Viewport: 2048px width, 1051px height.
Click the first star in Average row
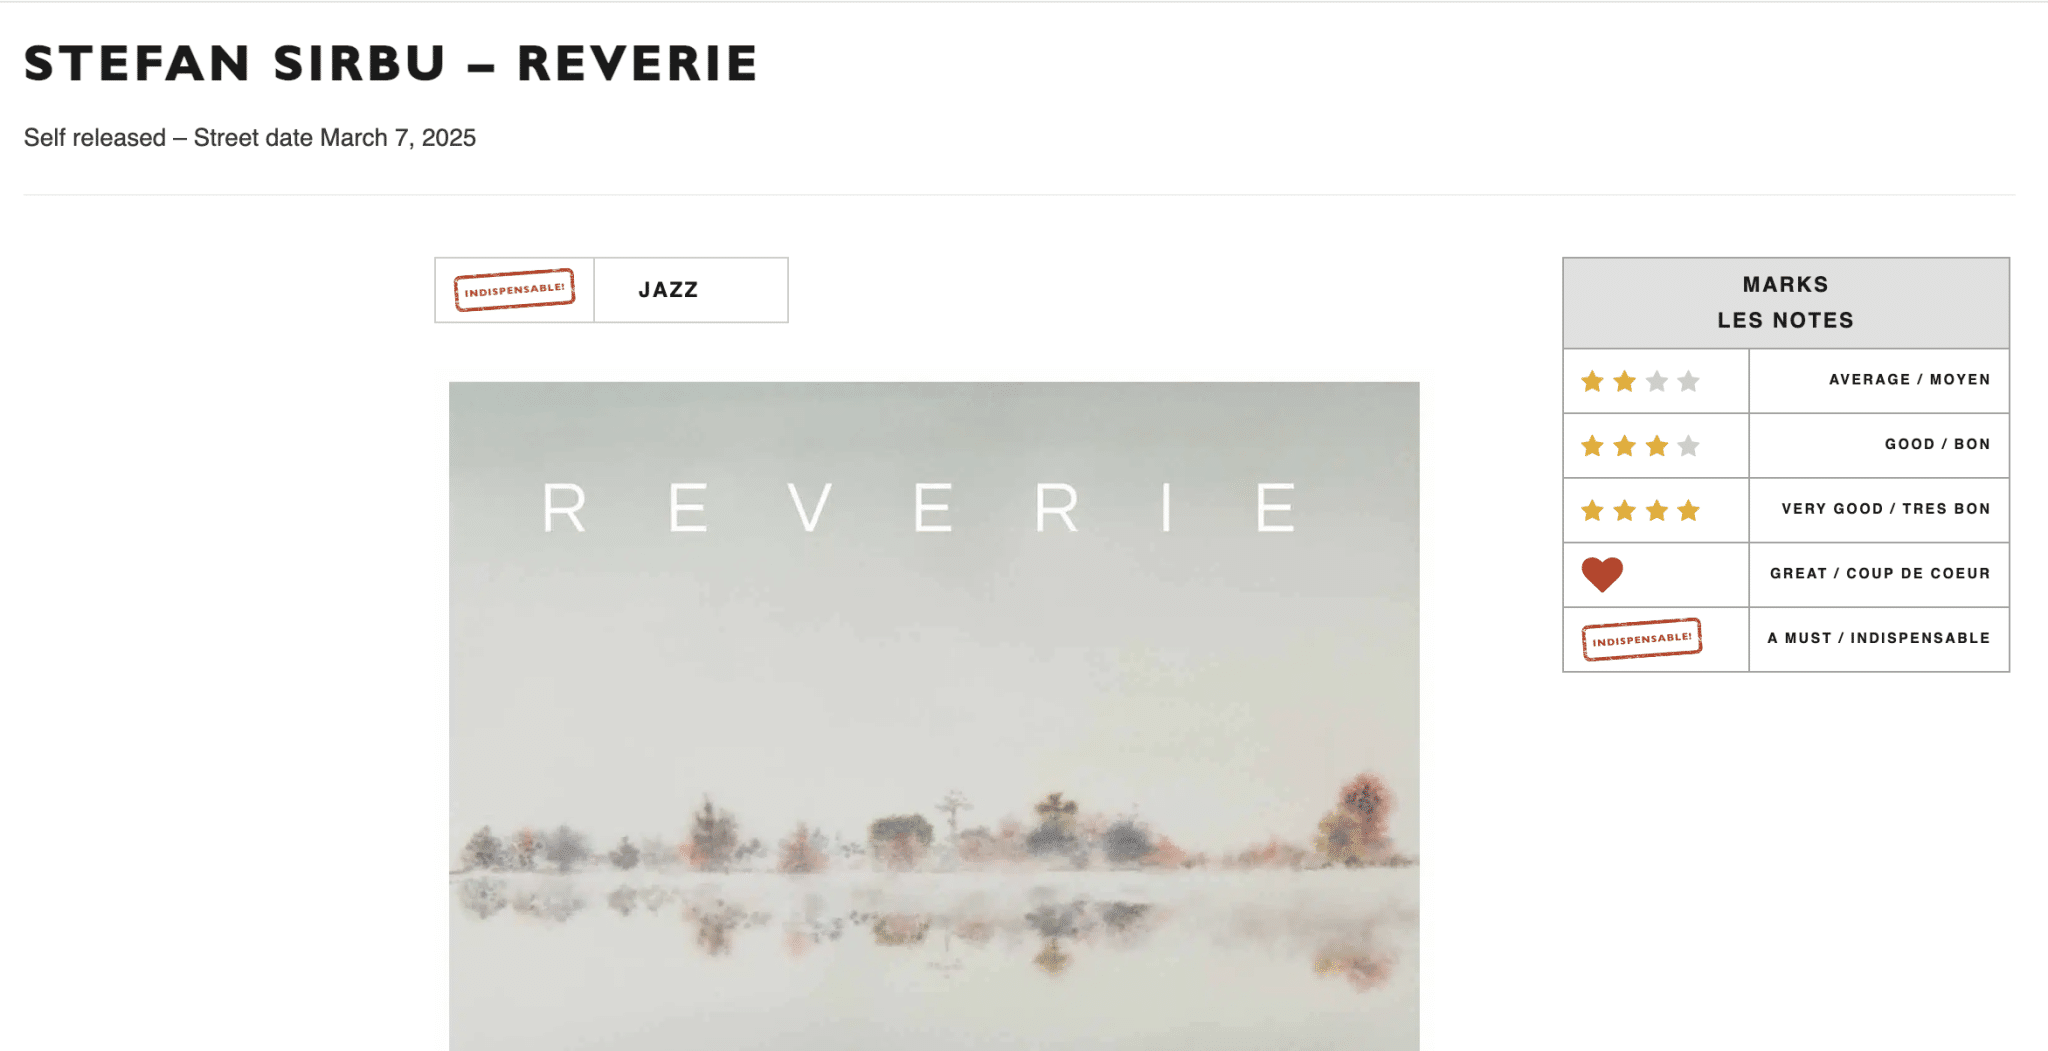click(x=1592, y=381)
